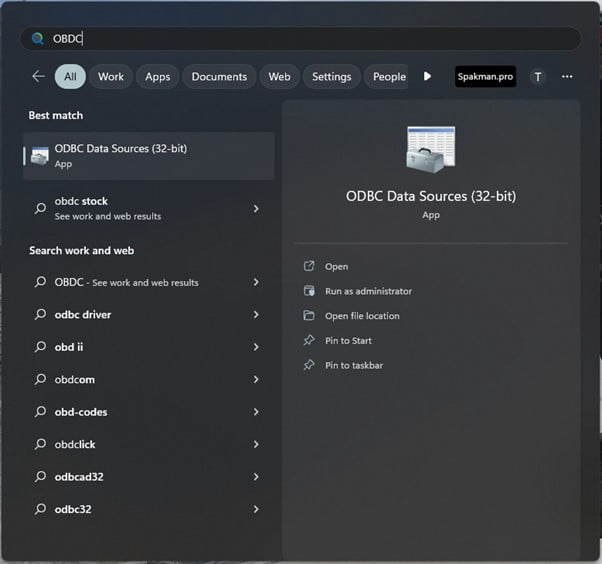Expand the obdc stock result arrow
This screenshot has width=602, height=564.
coord(256,209)
